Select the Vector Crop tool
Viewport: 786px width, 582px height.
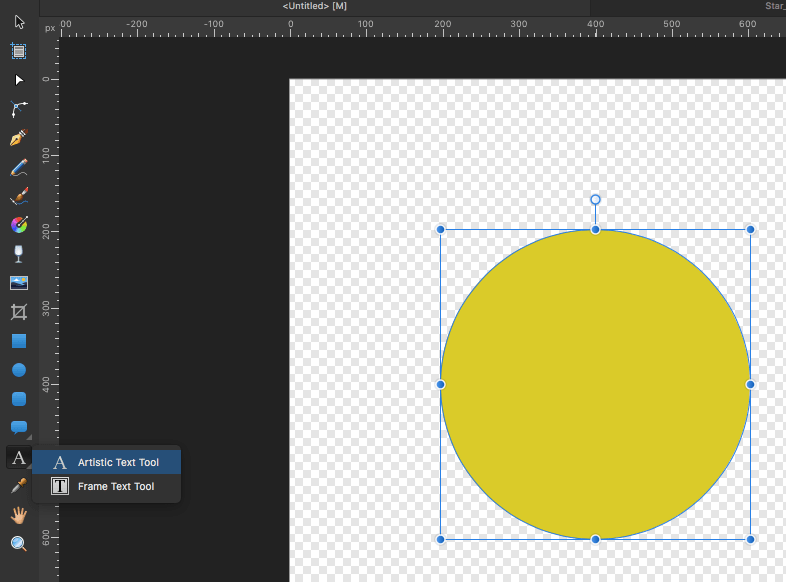(x=19, y=312)
